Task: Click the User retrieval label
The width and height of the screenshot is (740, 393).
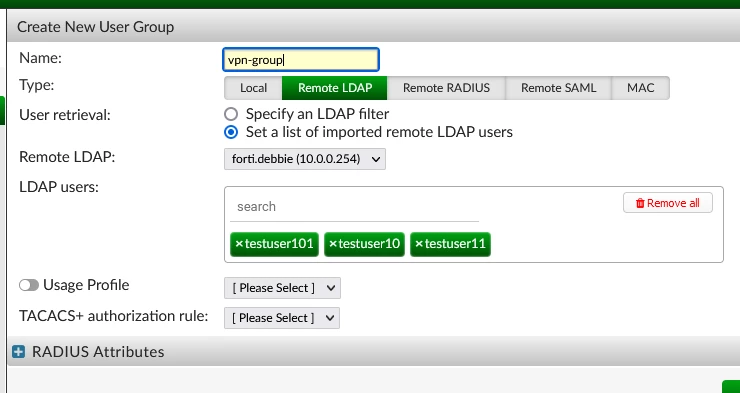Action: 65,115
